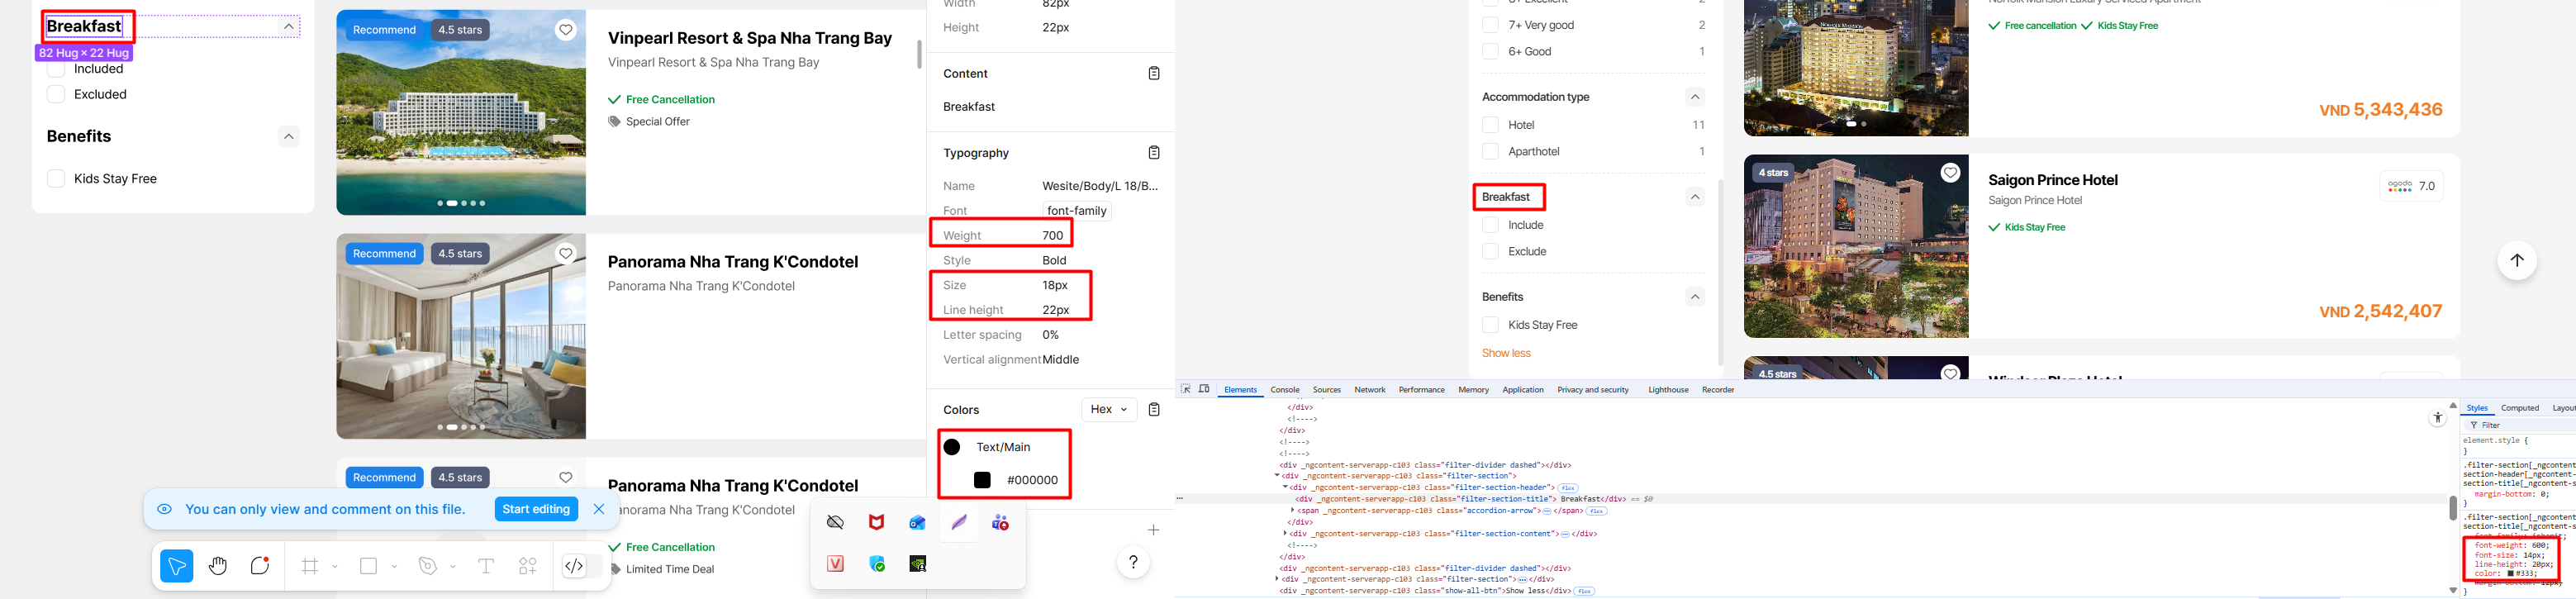Open the accessibility icon in the DevTools Elements panel
2576x599 pixels.
click(x=2437, y=418)
